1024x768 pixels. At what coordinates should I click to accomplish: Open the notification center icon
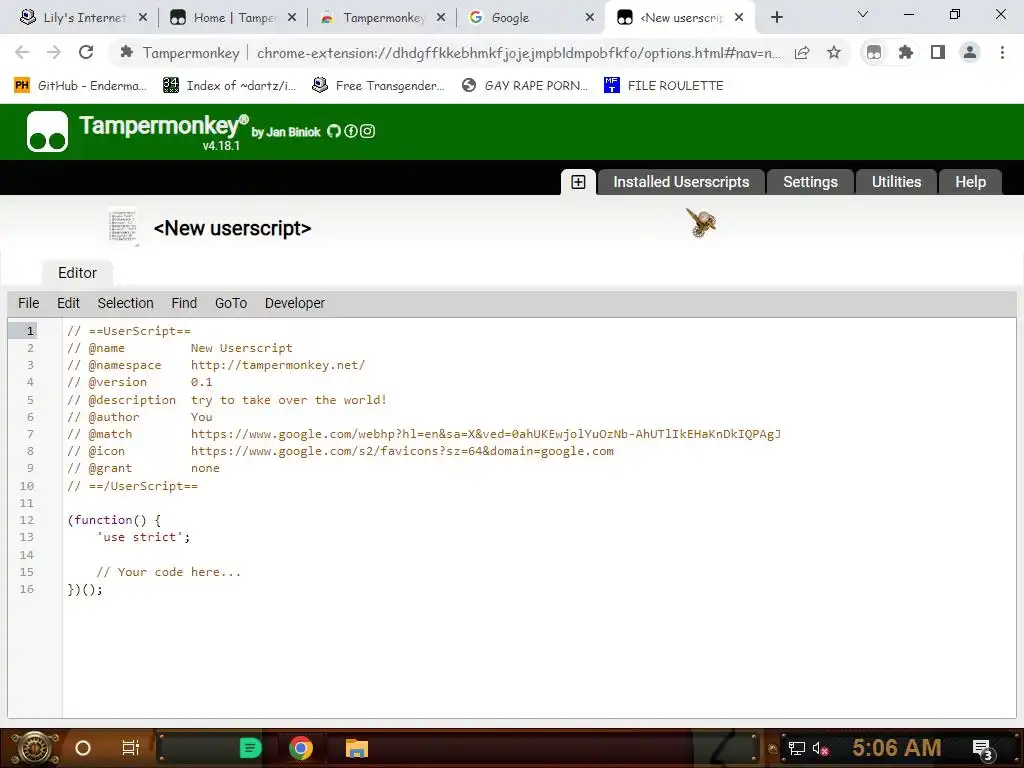984,750
